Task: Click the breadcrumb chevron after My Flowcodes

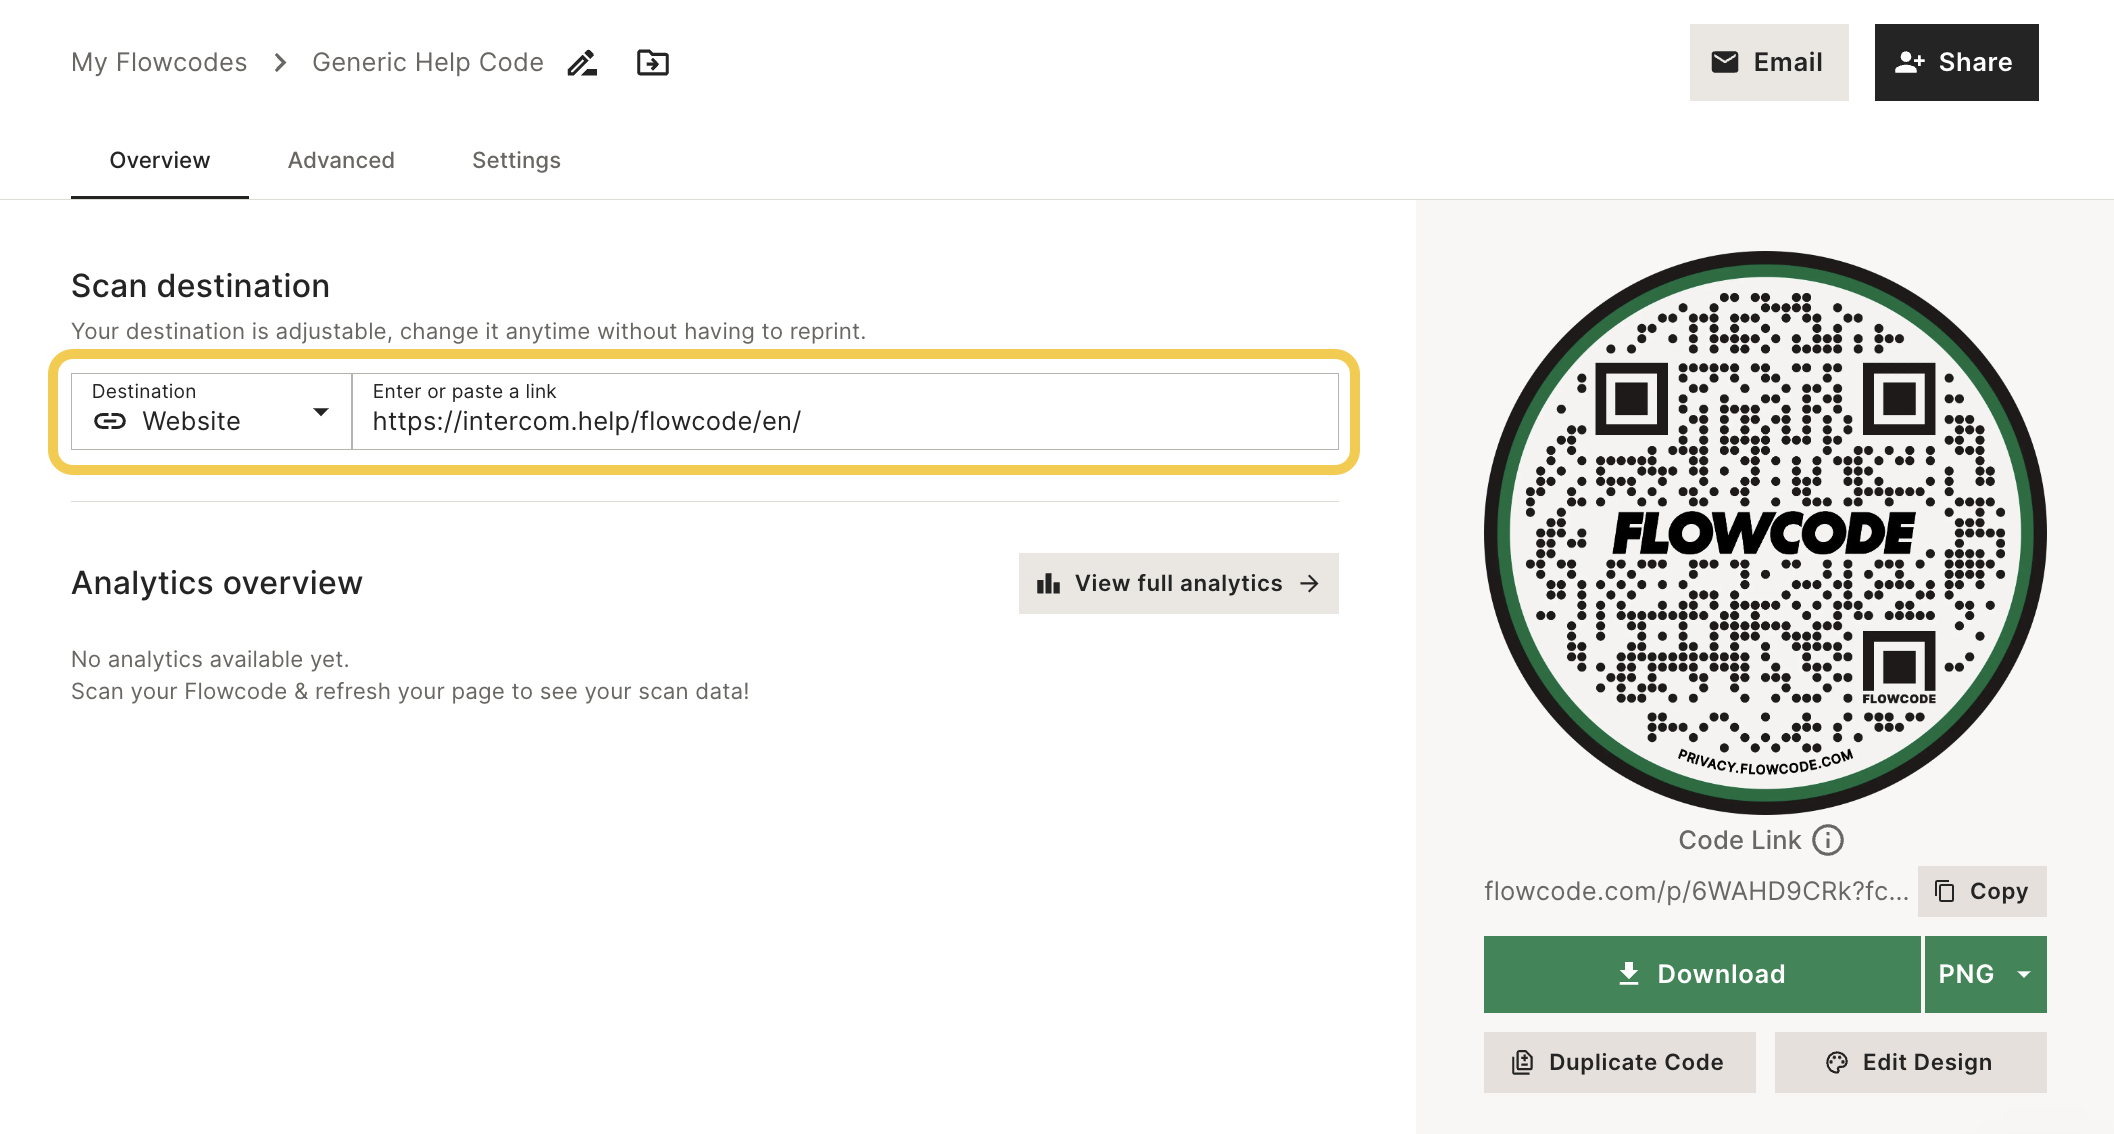Action: pos(280,63)
